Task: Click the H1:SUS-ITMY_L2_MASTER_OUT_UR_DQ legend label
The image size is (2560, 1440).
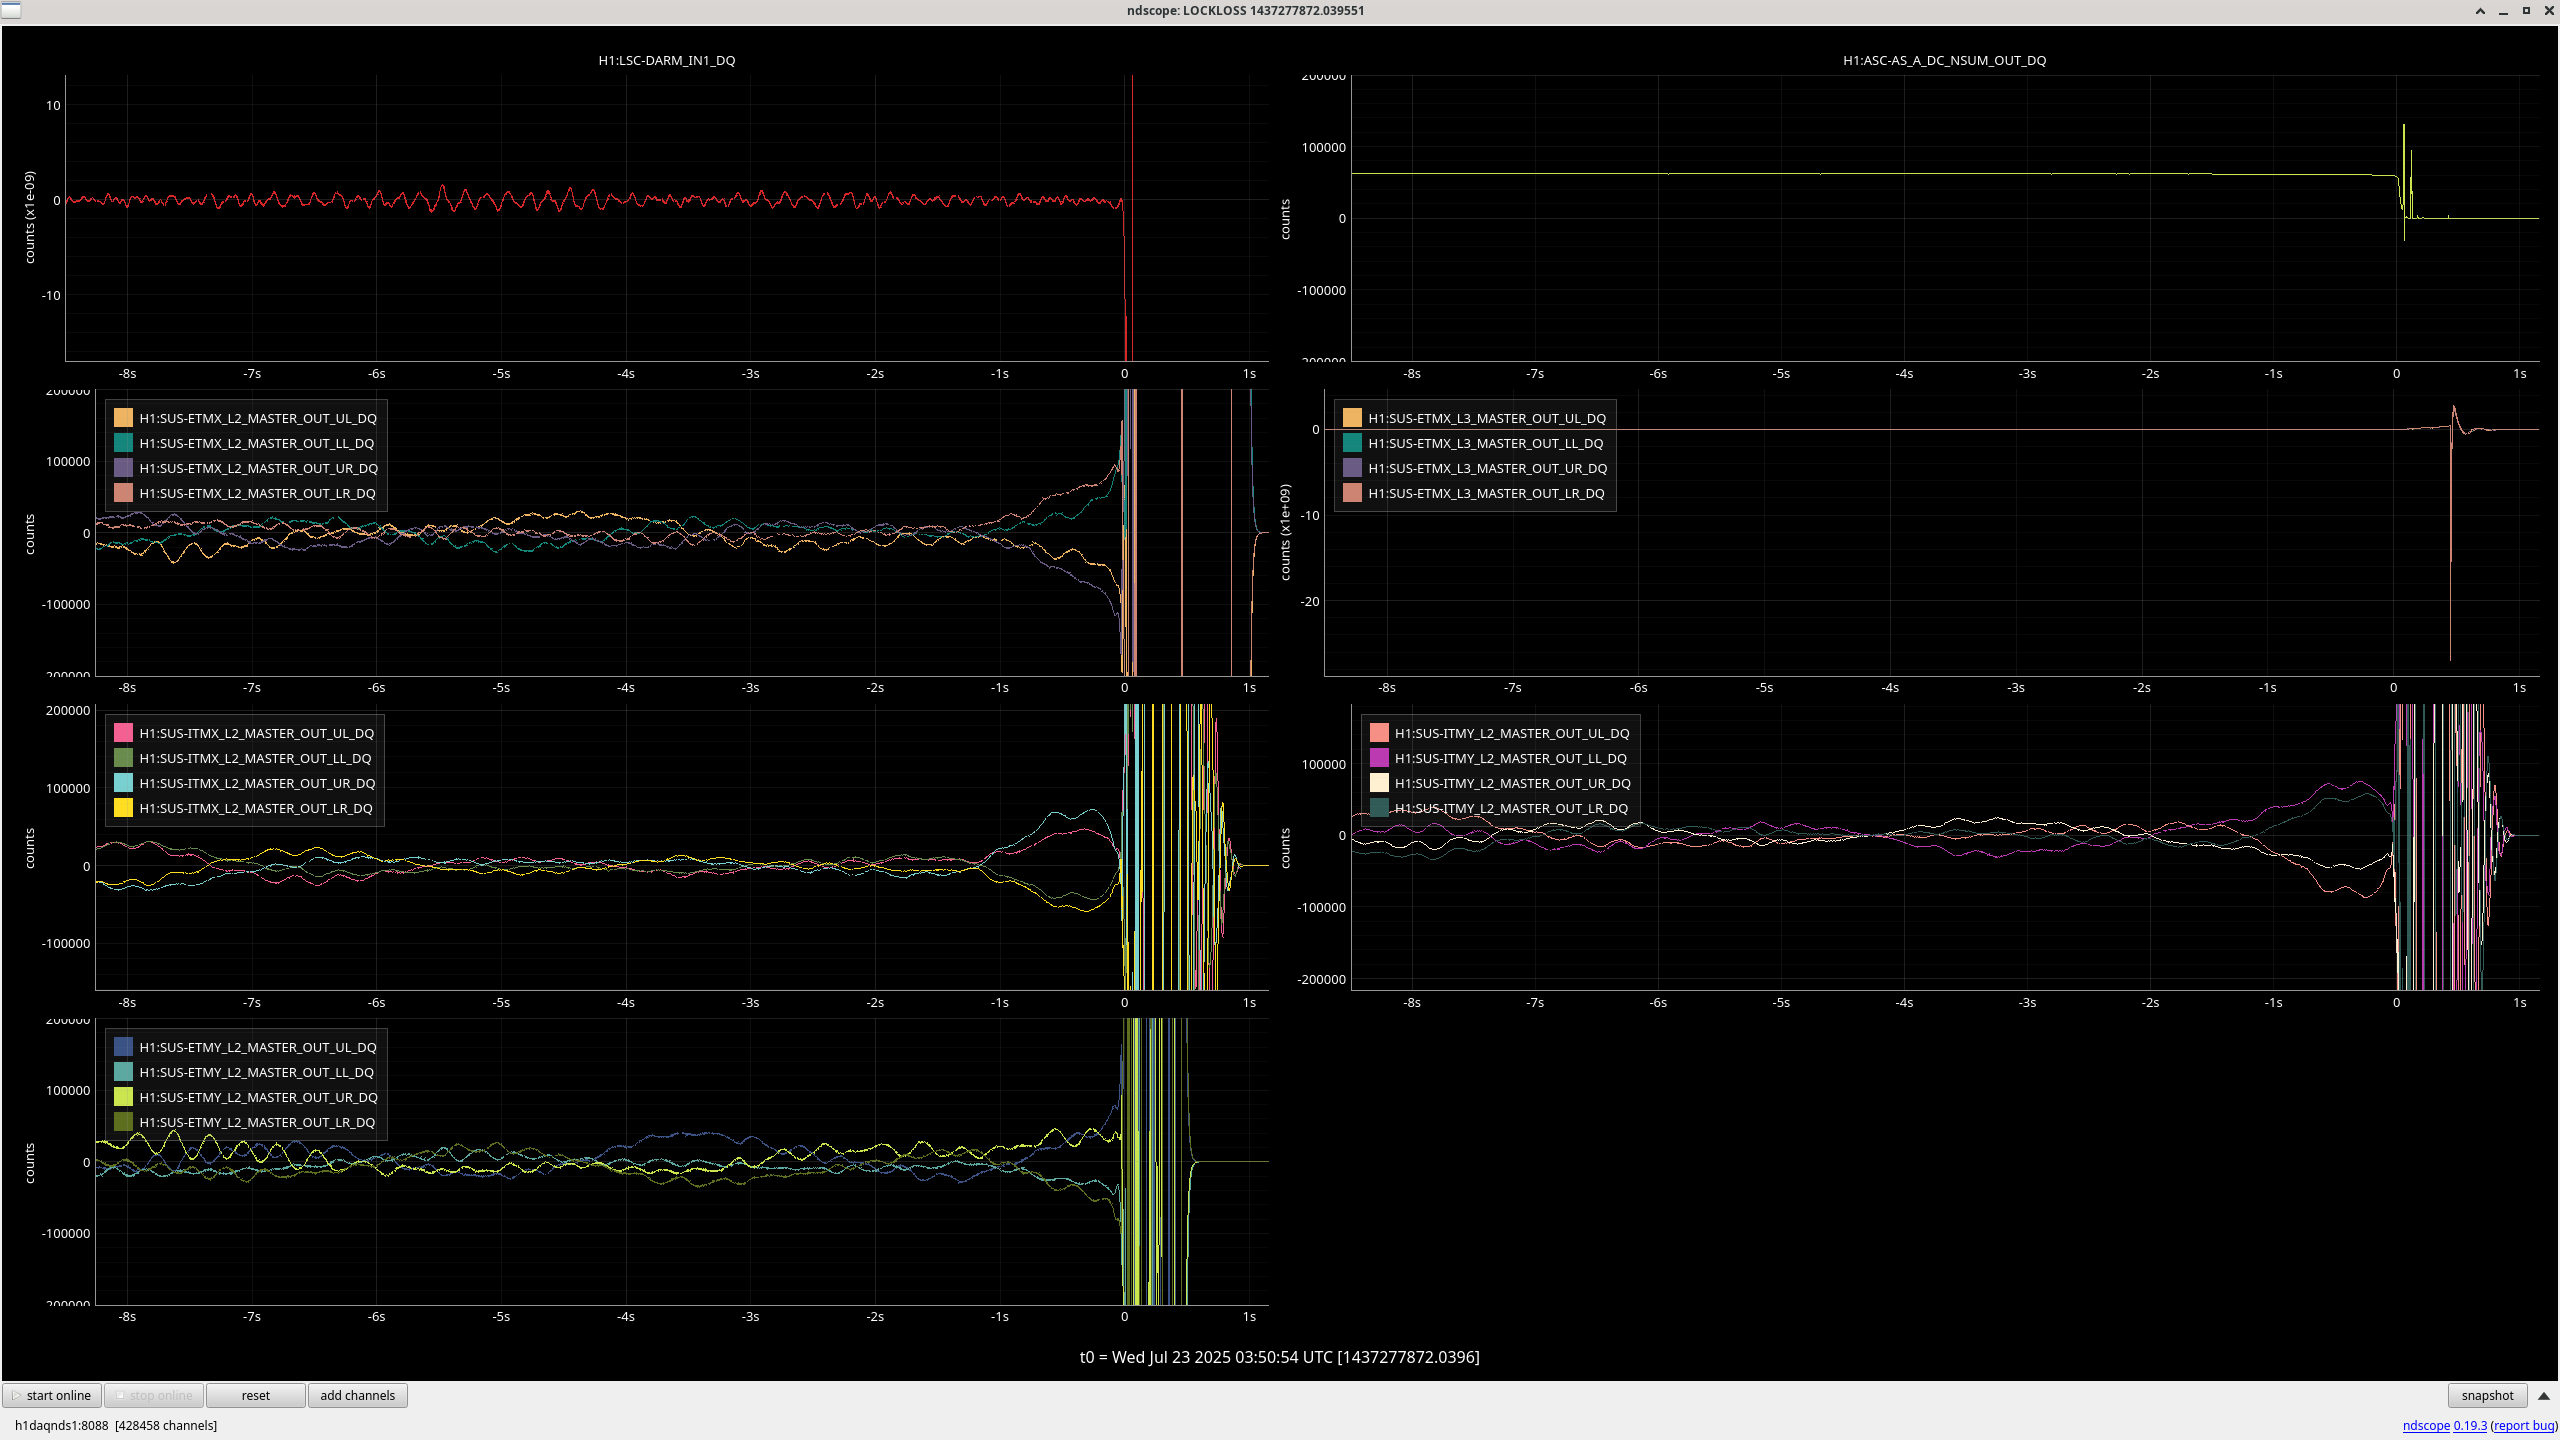Action: point(1512,783)
